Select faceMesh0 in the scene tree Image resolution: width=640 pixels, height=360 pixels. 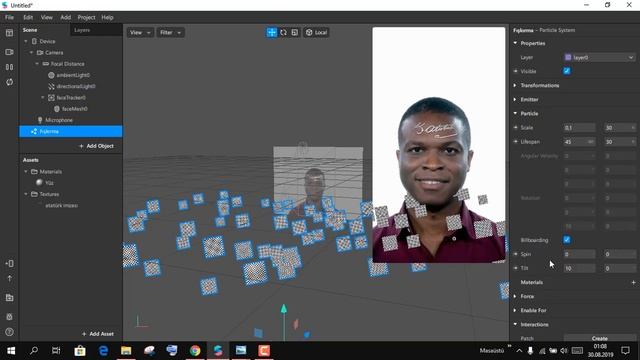tap(74, 109)
